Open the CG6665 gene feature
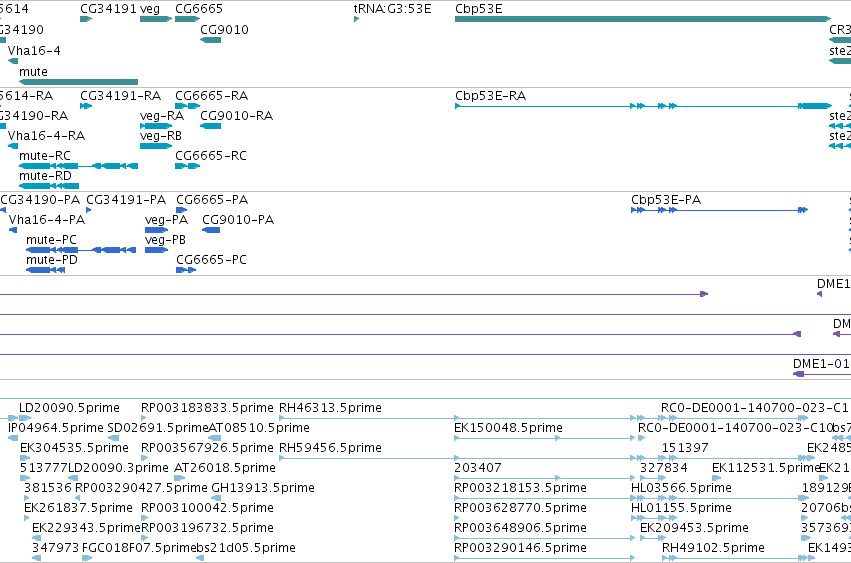Viewport: 851px width, 563px height. 188,19
